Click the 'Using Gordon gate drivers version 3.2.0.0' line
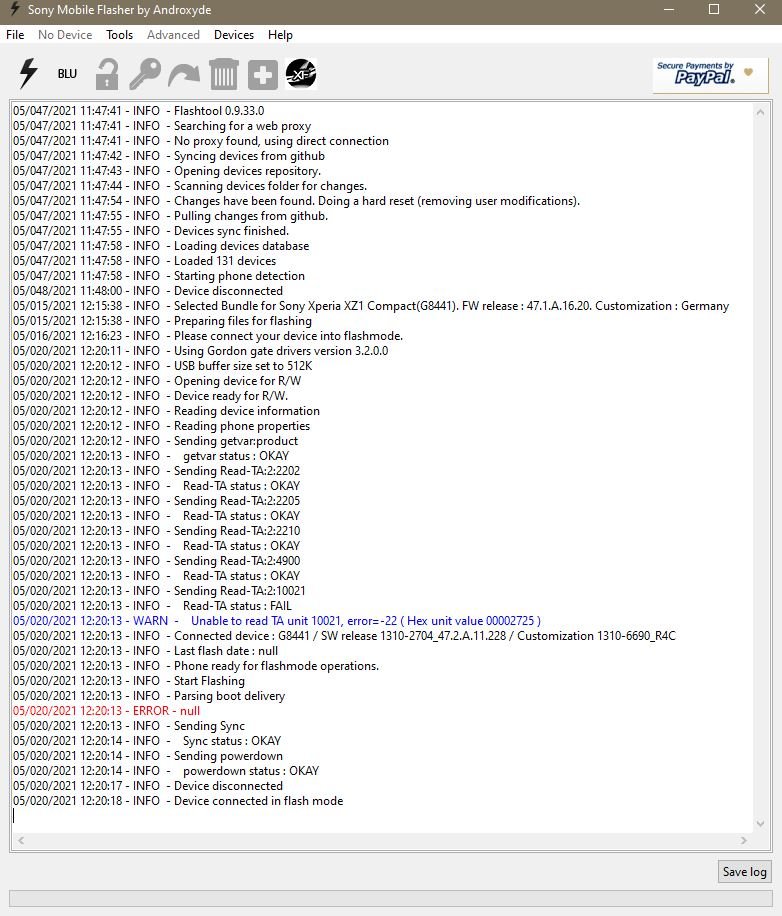The height and width of the screenshot is (916, 782). (200, 351)
